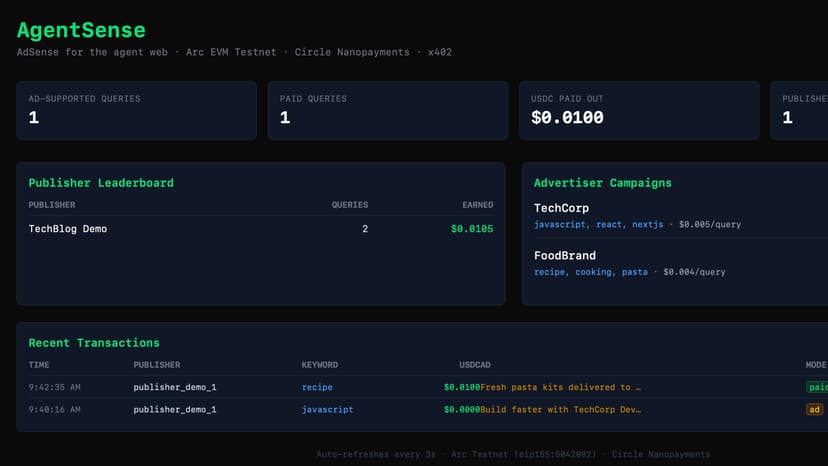This screenshot has height=466, width=828.
Task: Click the KEYWORD column header
Action: pyautogui.click(x=319, y=365)
